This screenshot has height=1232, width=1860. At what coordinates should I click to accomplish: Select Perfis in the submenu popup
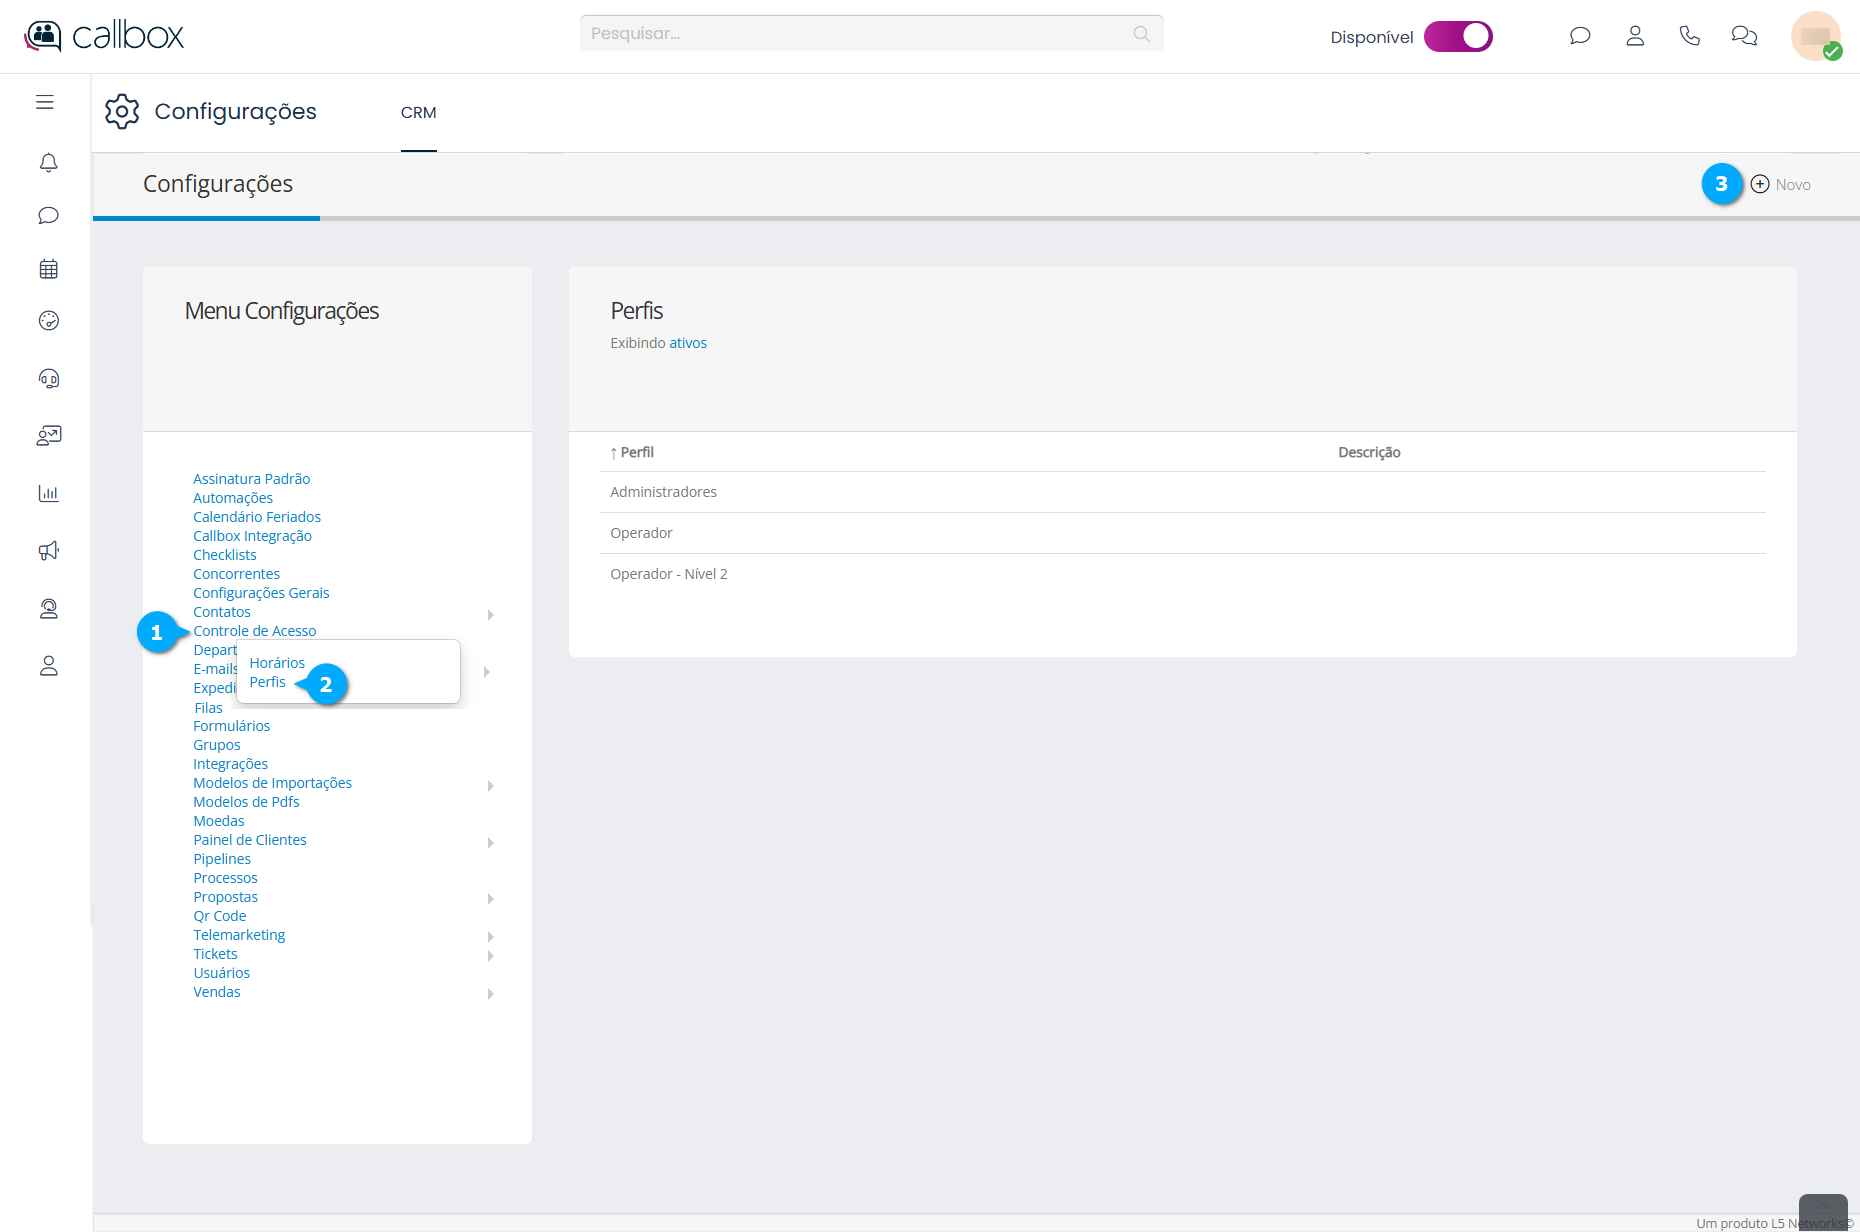coord(267,682)
